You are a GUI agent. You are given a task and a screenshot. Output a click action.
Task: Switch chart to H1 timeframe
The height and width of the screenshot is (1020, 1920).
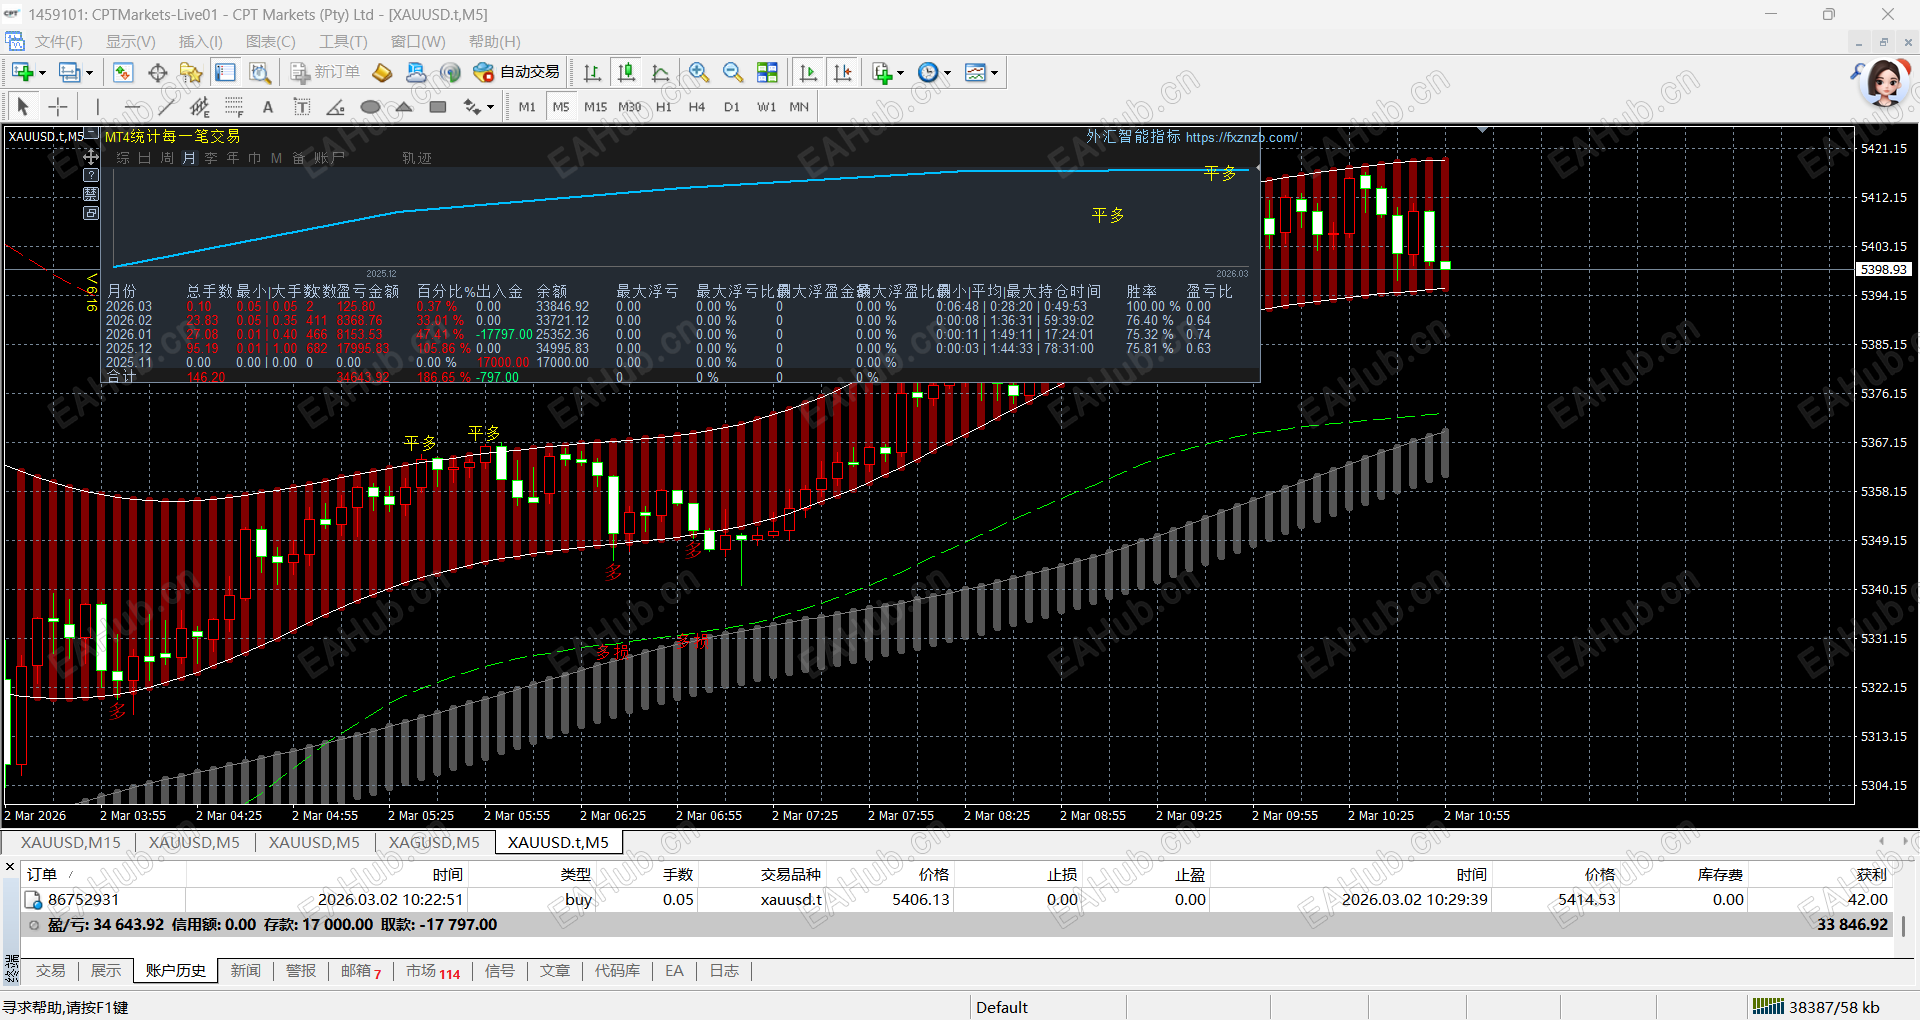(x=664, y=107)
